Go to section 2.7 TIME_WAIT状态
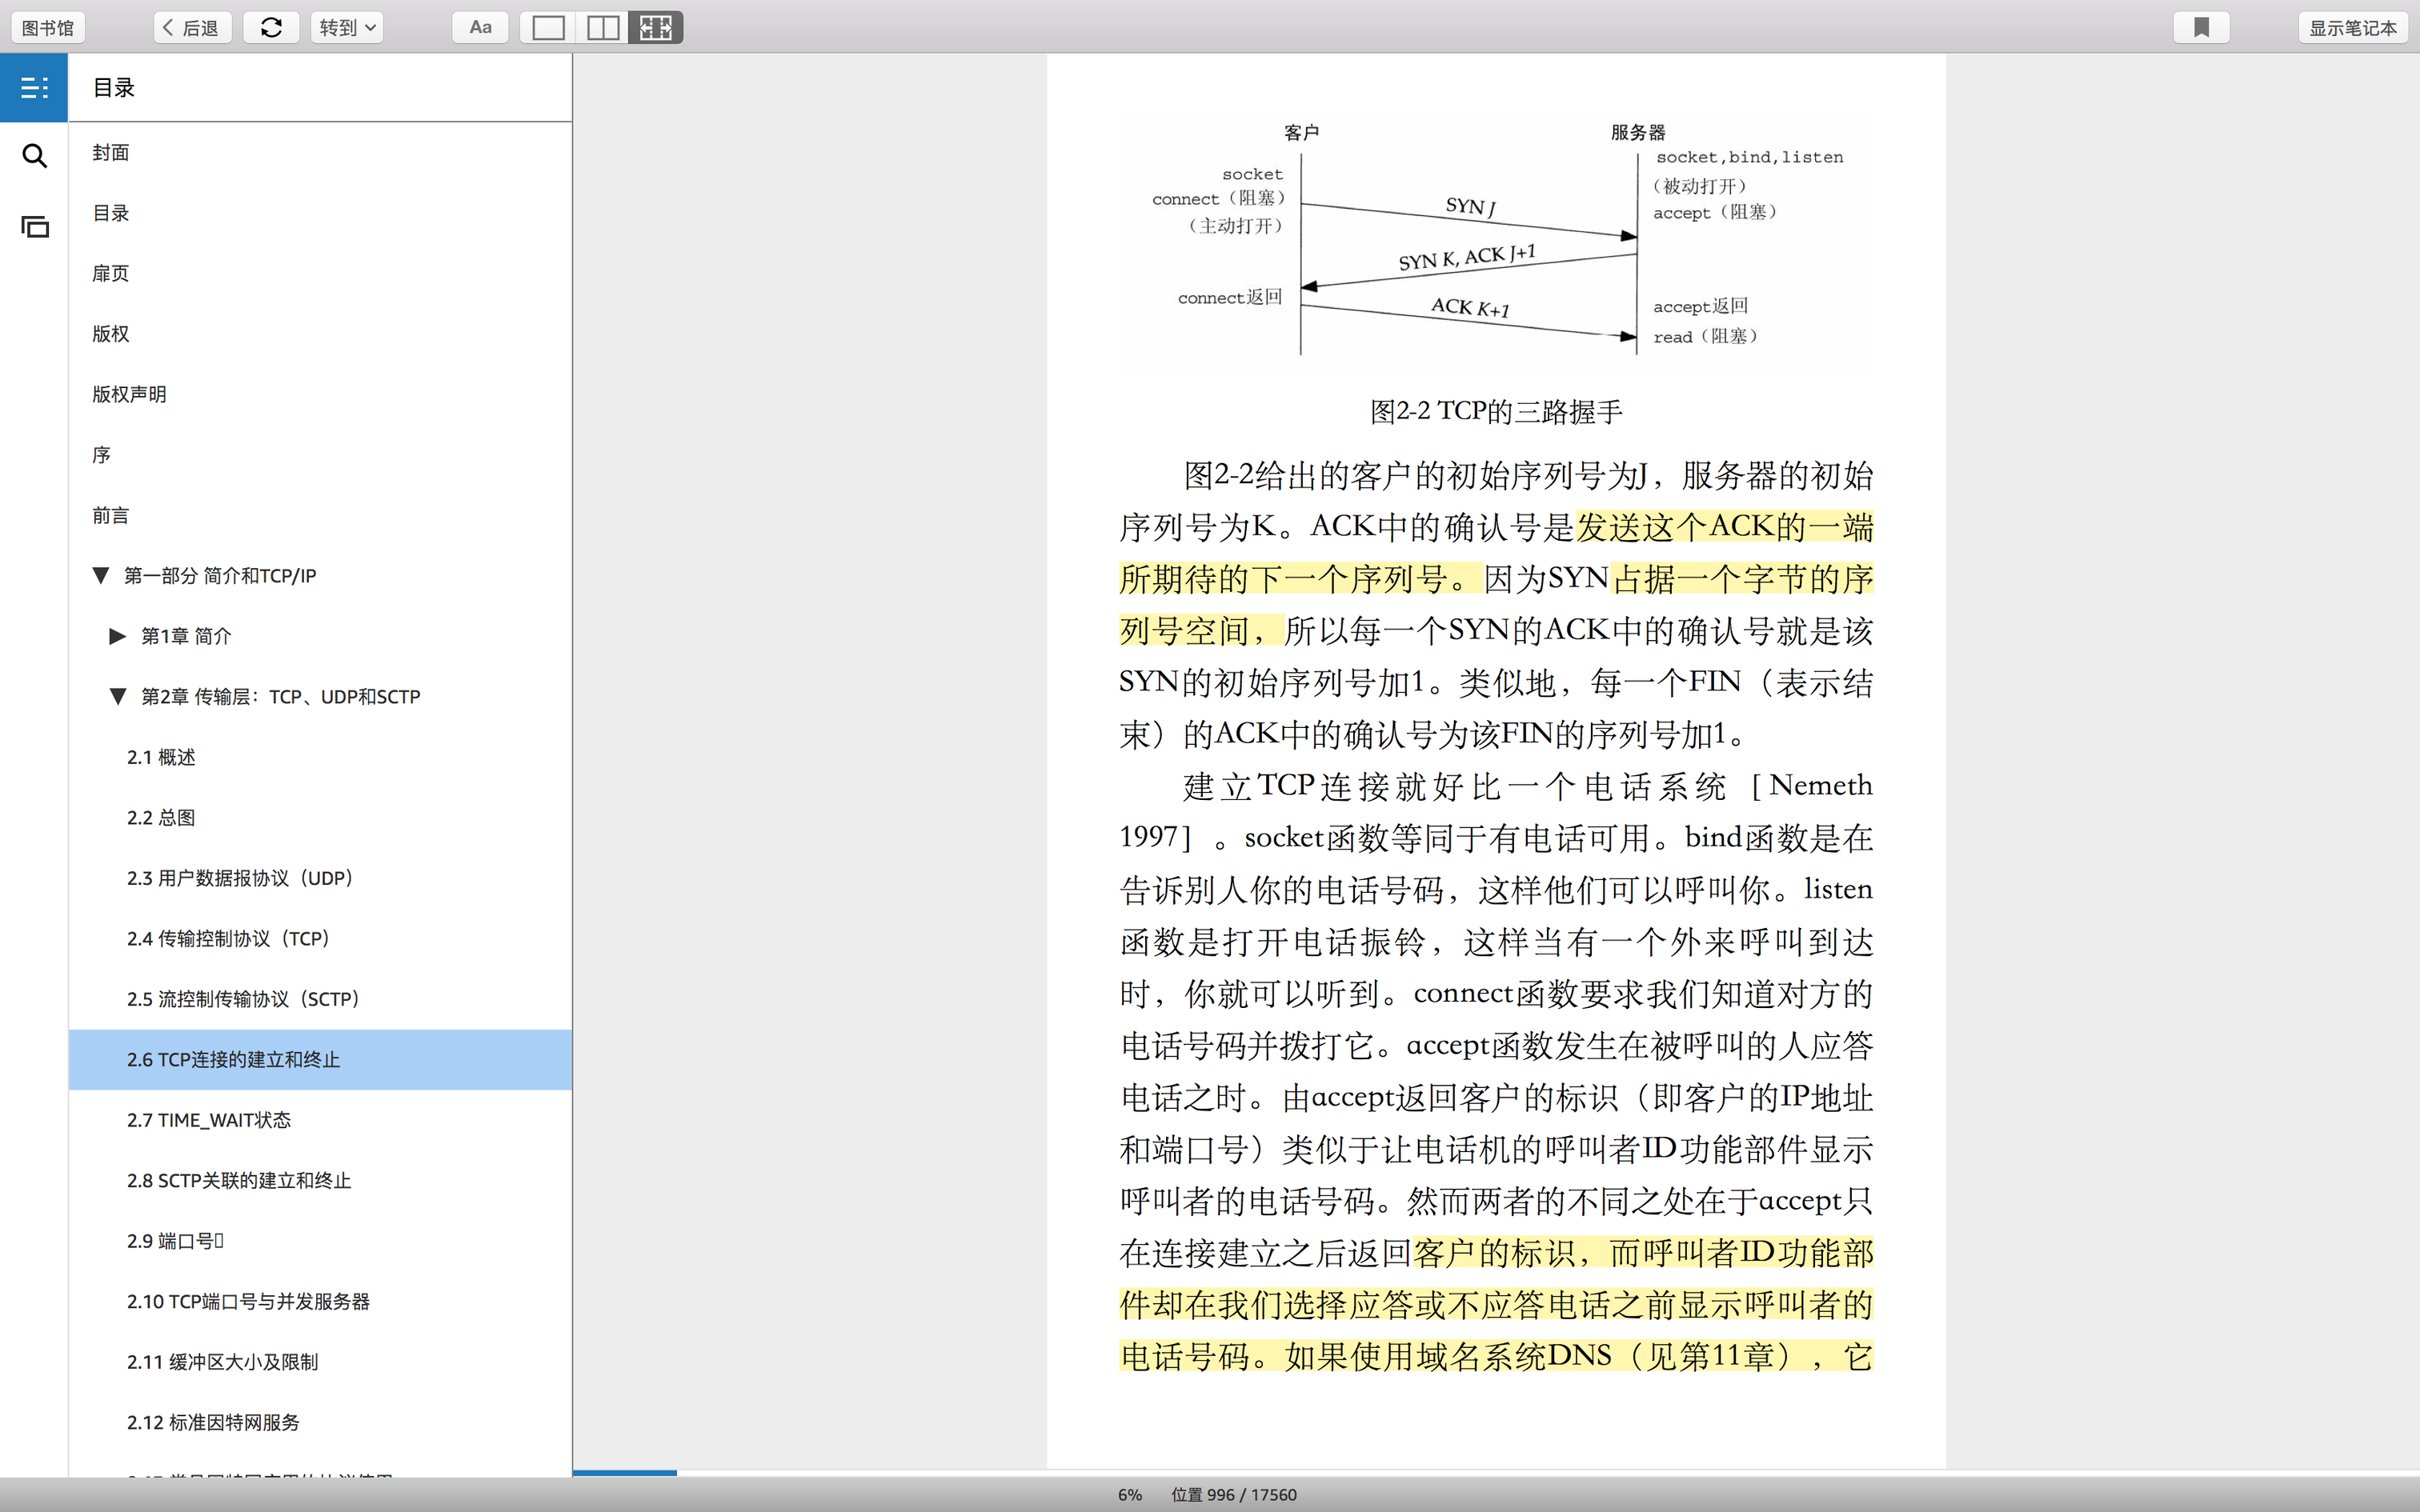This screenshot has height=1512, width=2420. (x=208, y=1120)
